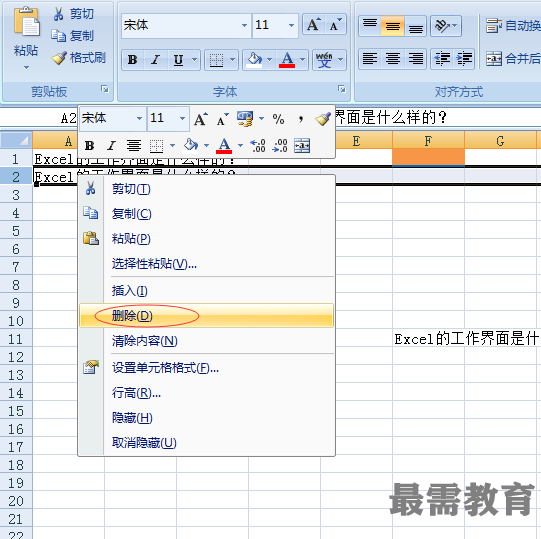Click Cut in the ribbon clipboard group

73,14
